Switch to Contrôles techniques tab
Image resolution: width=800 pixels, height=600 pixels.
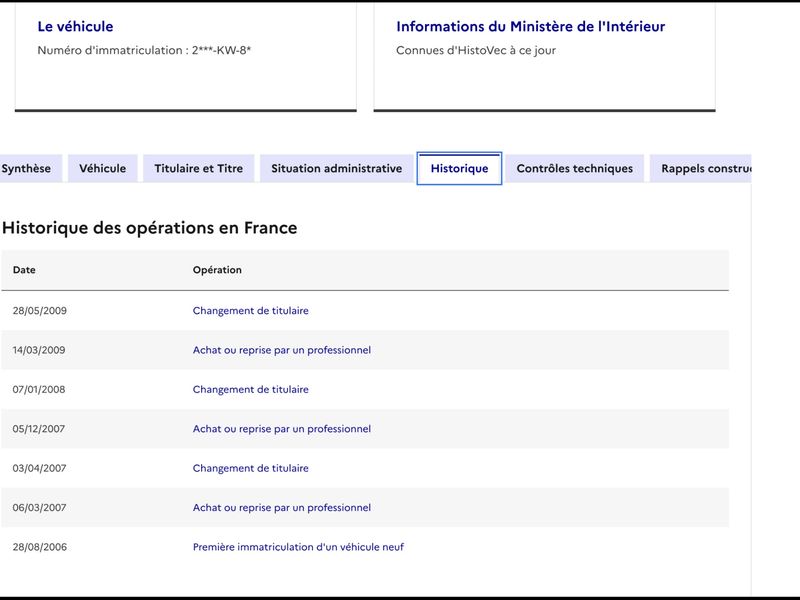click(x=574, y=168)
